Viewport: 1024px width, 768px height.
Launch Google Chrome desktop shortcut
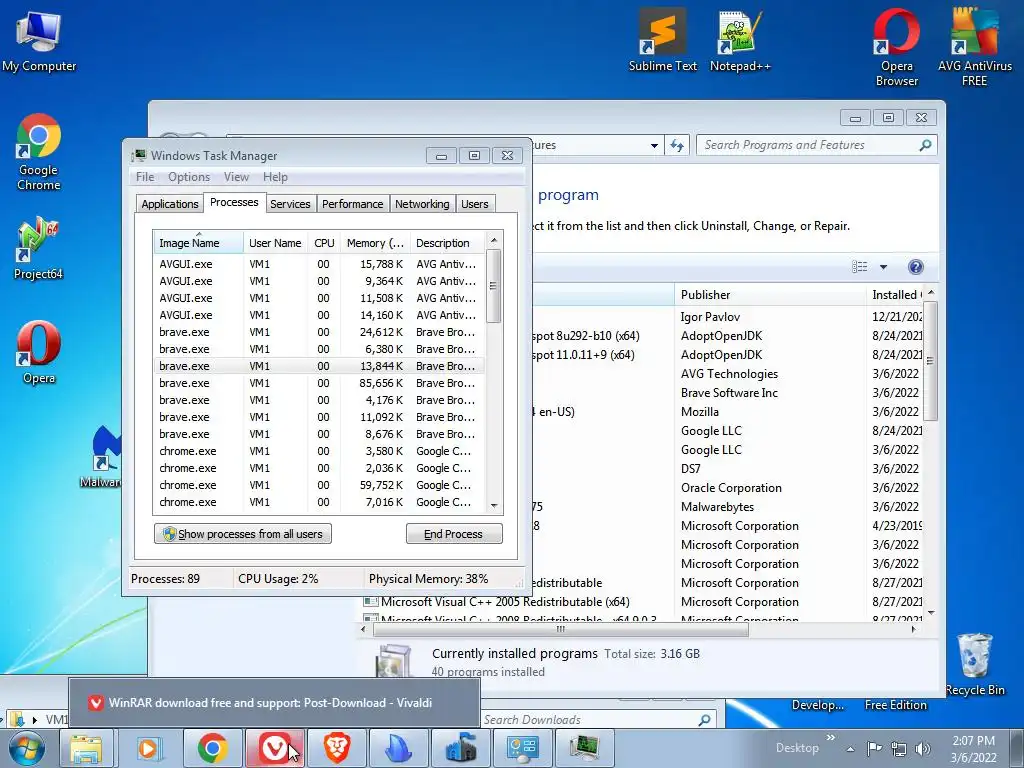tap(39, 152)
